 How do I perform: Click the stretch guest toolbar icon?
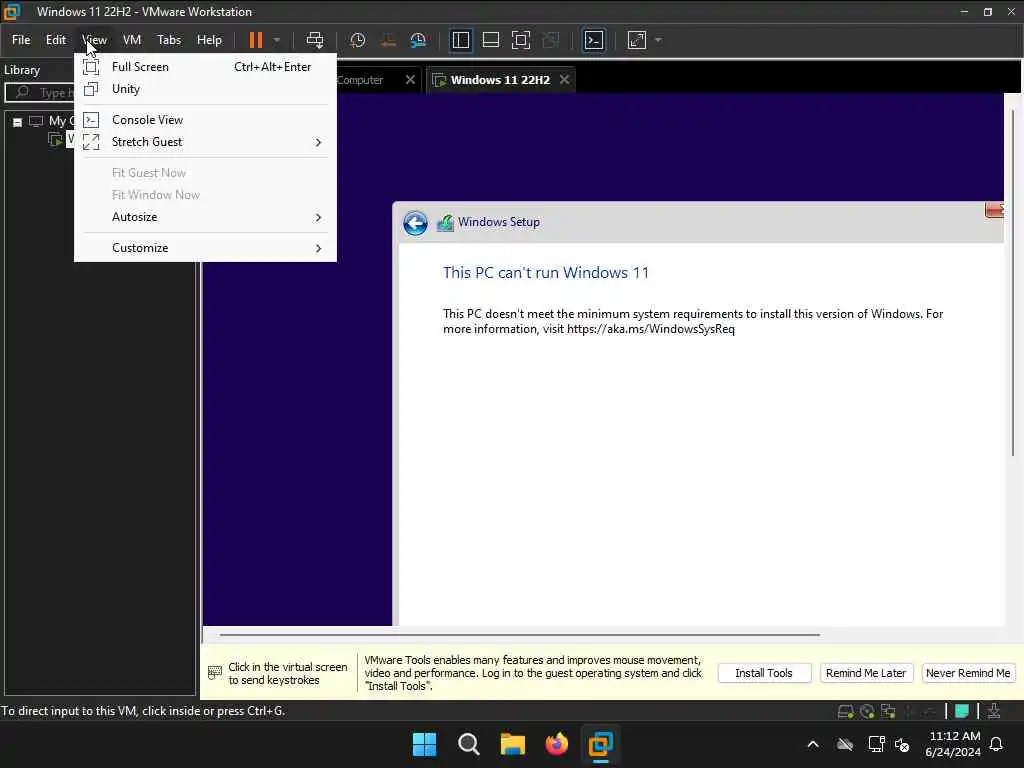click(637, 40)
